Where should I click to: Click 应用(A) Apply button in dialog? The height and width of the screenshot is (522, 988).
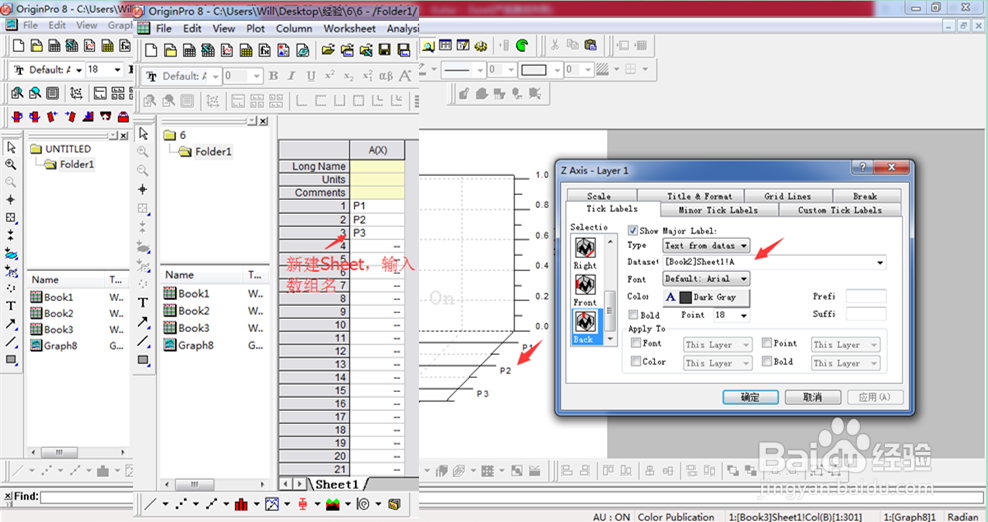875,397
